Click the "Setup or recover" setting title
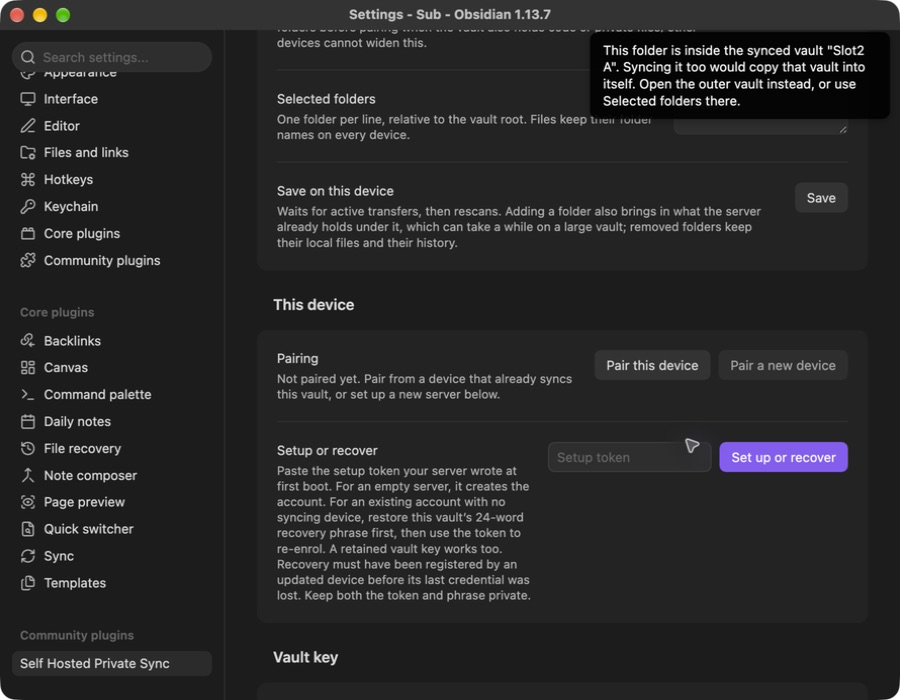This screenshot has height=700, width=900. coord(327,450)
